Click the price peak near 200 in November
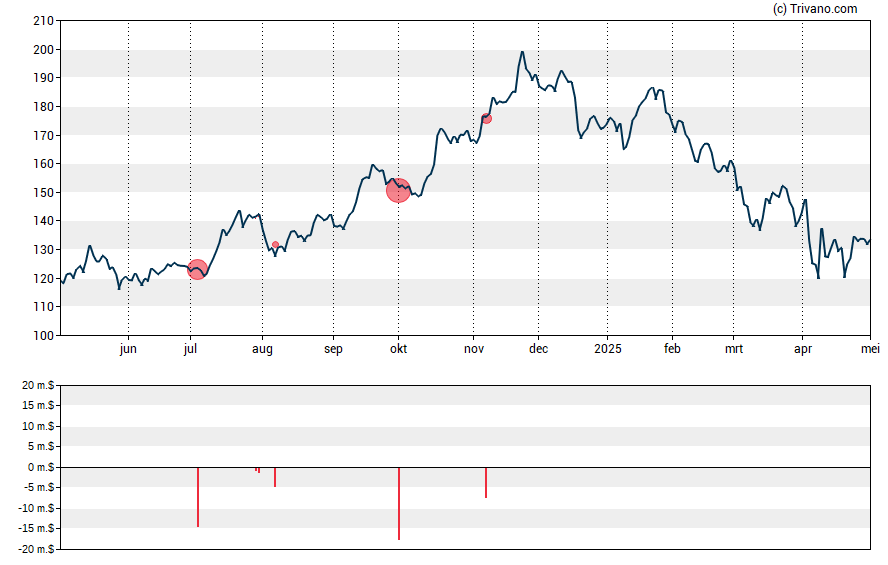Viewport: 888px width, 565px height. point(522,52)
